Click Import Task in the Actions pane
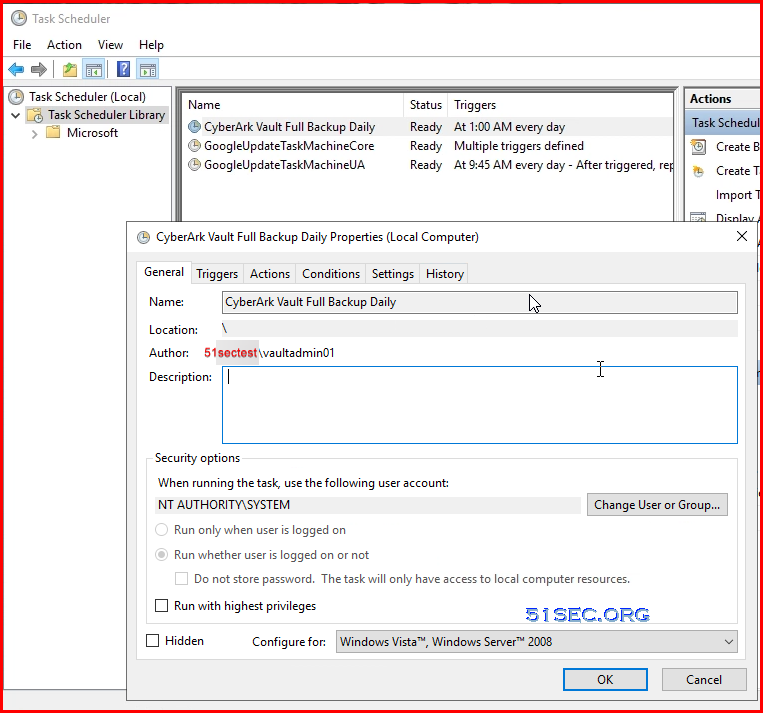The width and height of the screenshot is (763, 713). [737, 195]
